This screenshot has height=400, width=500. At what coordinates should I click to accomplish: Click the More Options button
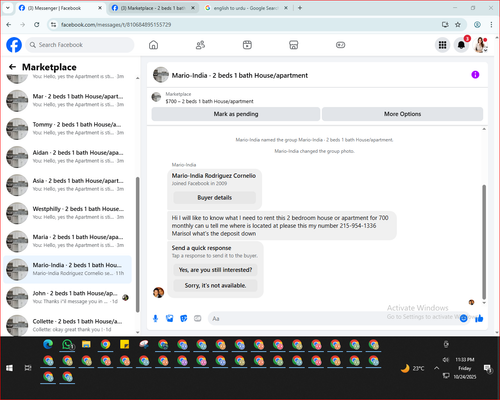click(x=402, y=114)
